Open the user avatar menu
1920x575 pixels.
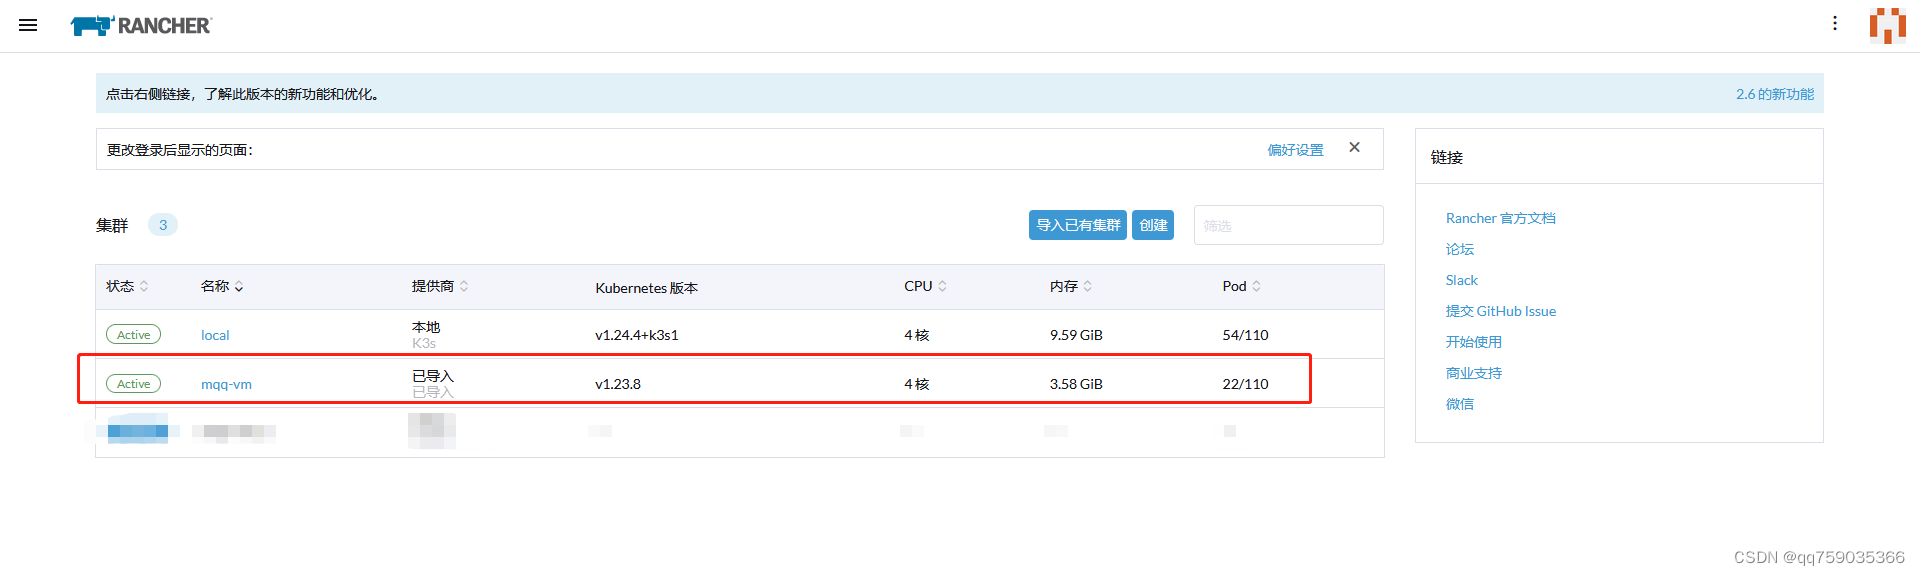click(1888, 25)
